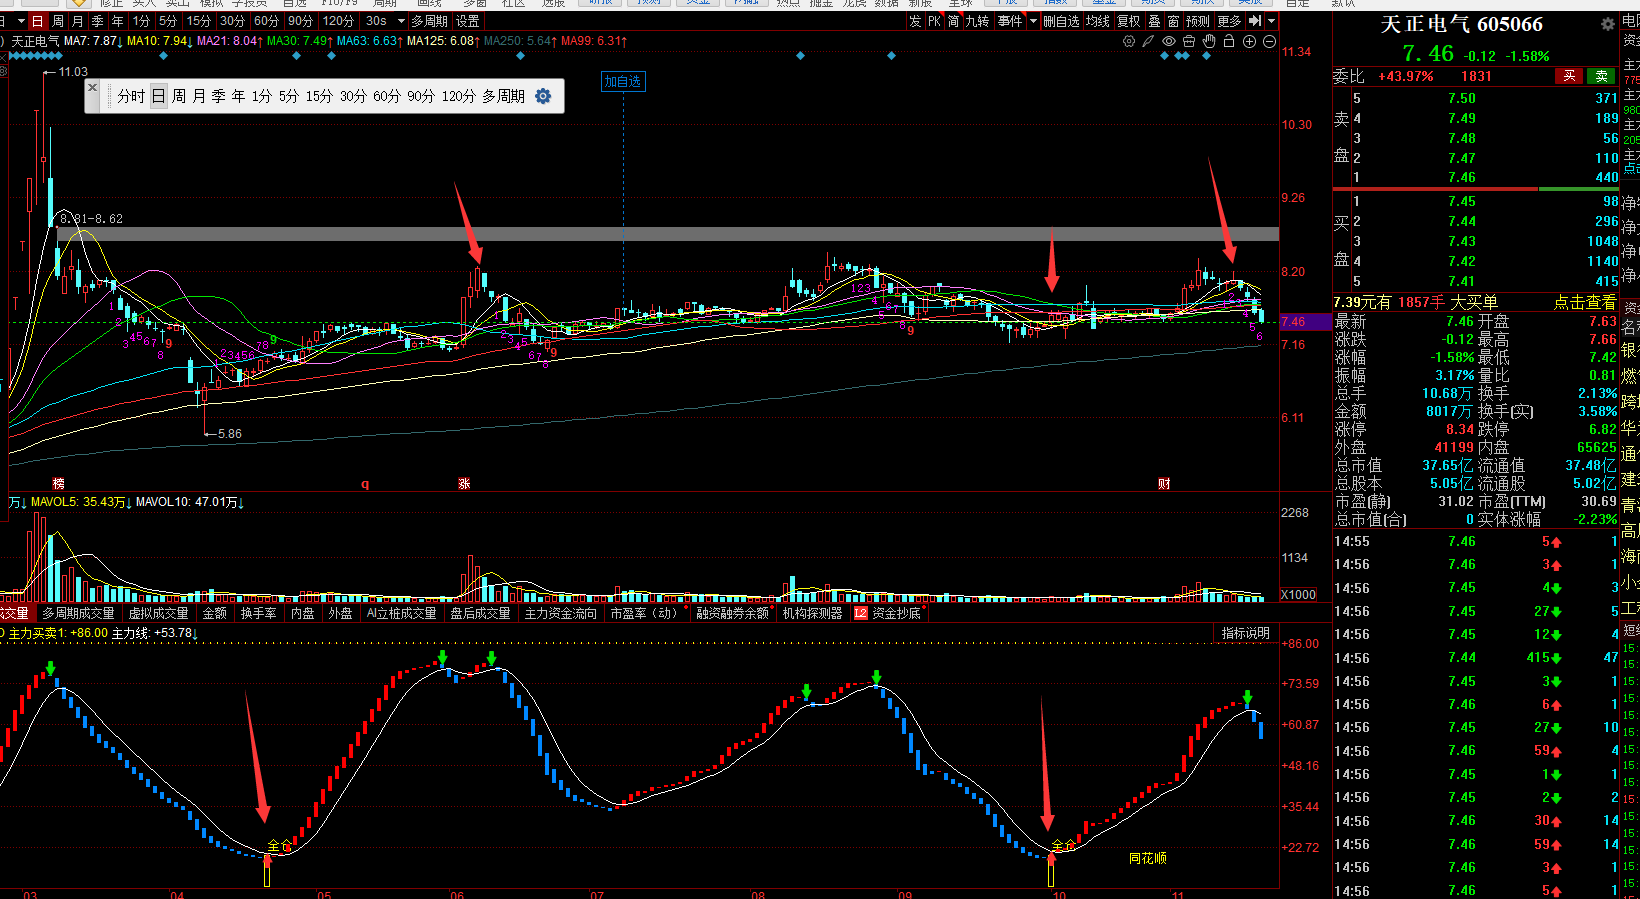Click 多周期 in top toolbar

(430, 21)
